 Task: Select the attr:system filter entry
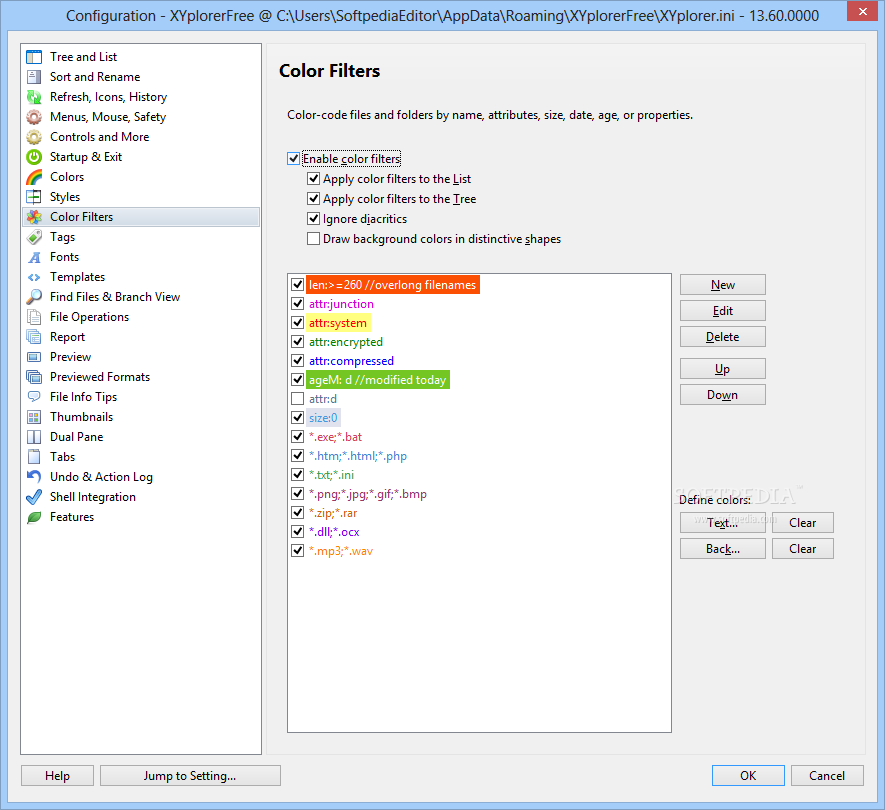pyautogui.click(x=338, y=323)
